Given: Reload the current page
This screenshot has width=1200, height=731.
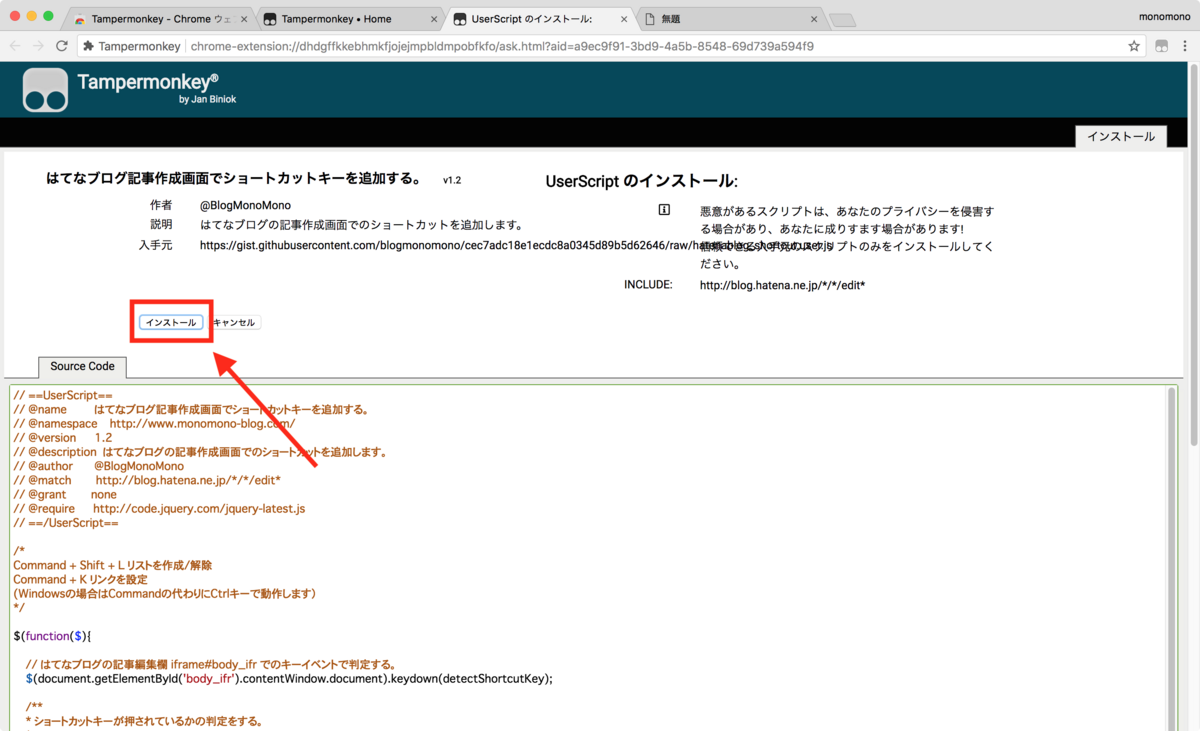Looking at the screenshot, I should 62,46.
